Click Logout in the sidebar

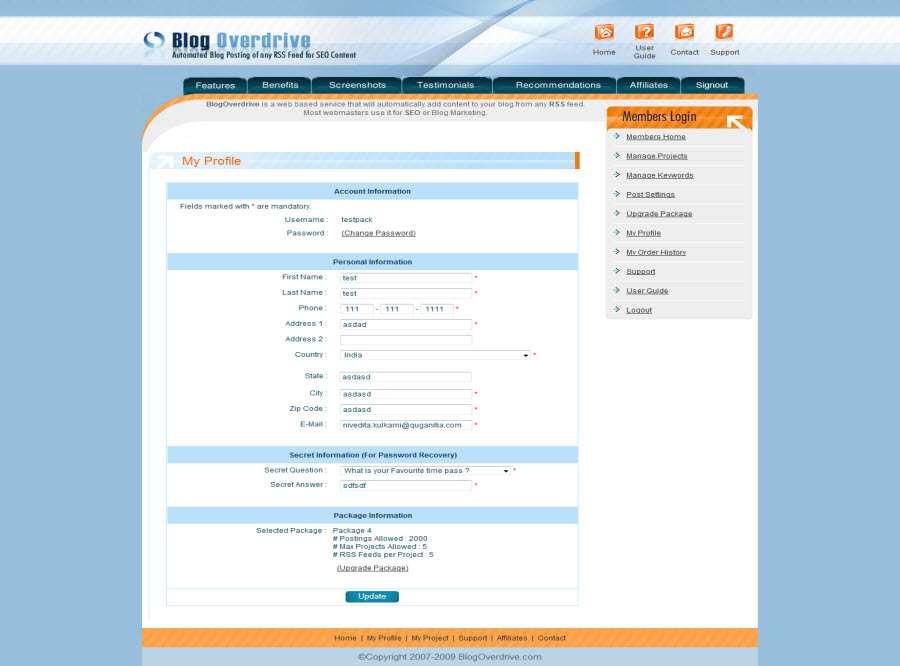pyautogui.click(x=639, y=310)
